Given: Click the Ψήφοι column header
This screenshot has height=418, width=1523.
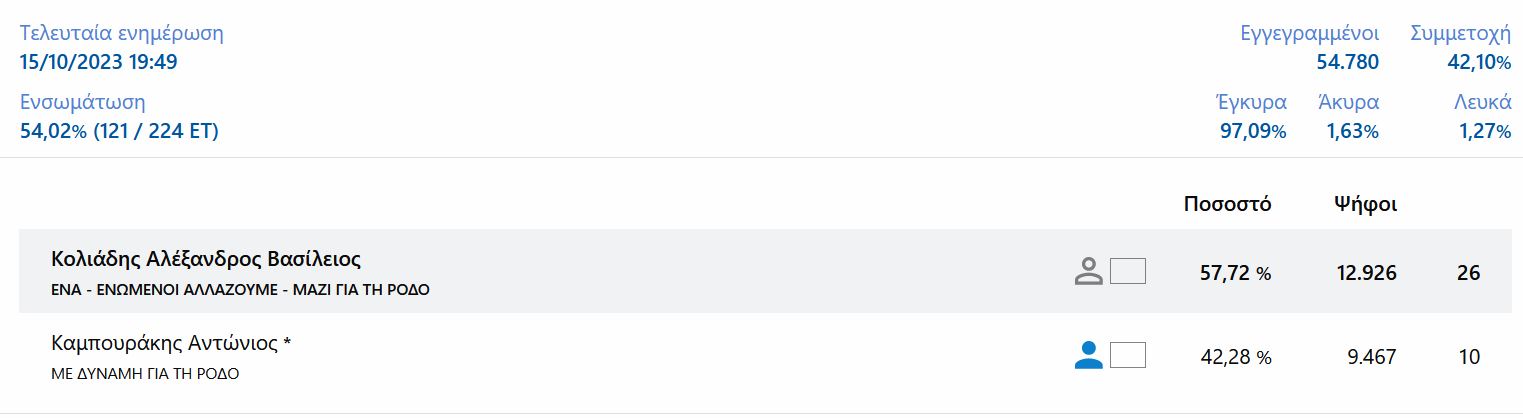Looking at the screenshot, I should [1365, 205].
